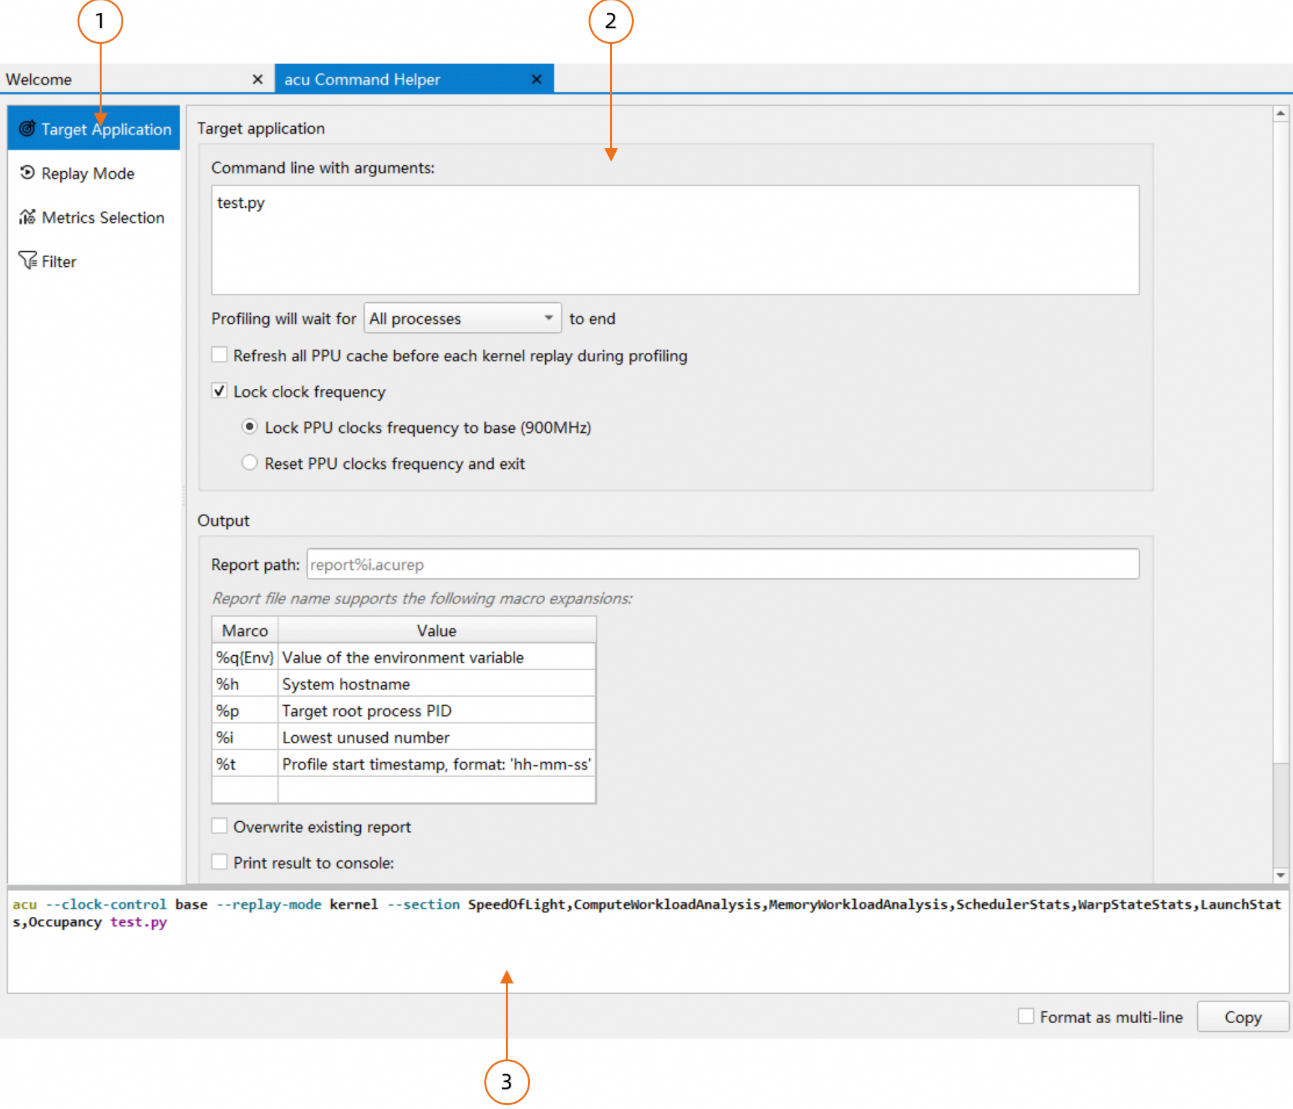The height and width of the screenshot is (1109, 1293).
Task: Enable Refresh all PPU cache checkbox
Action: coord(219,355)
